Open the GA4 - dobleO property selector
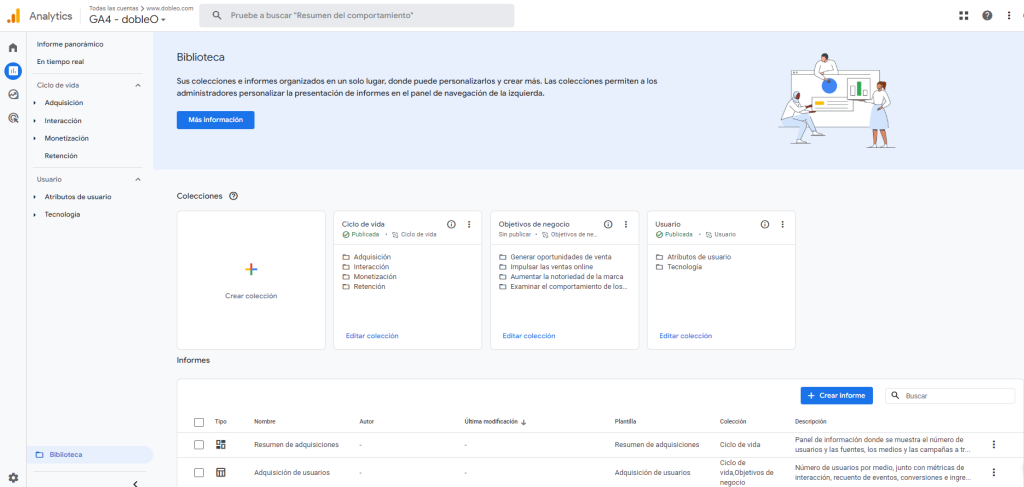 coord(128,19)
